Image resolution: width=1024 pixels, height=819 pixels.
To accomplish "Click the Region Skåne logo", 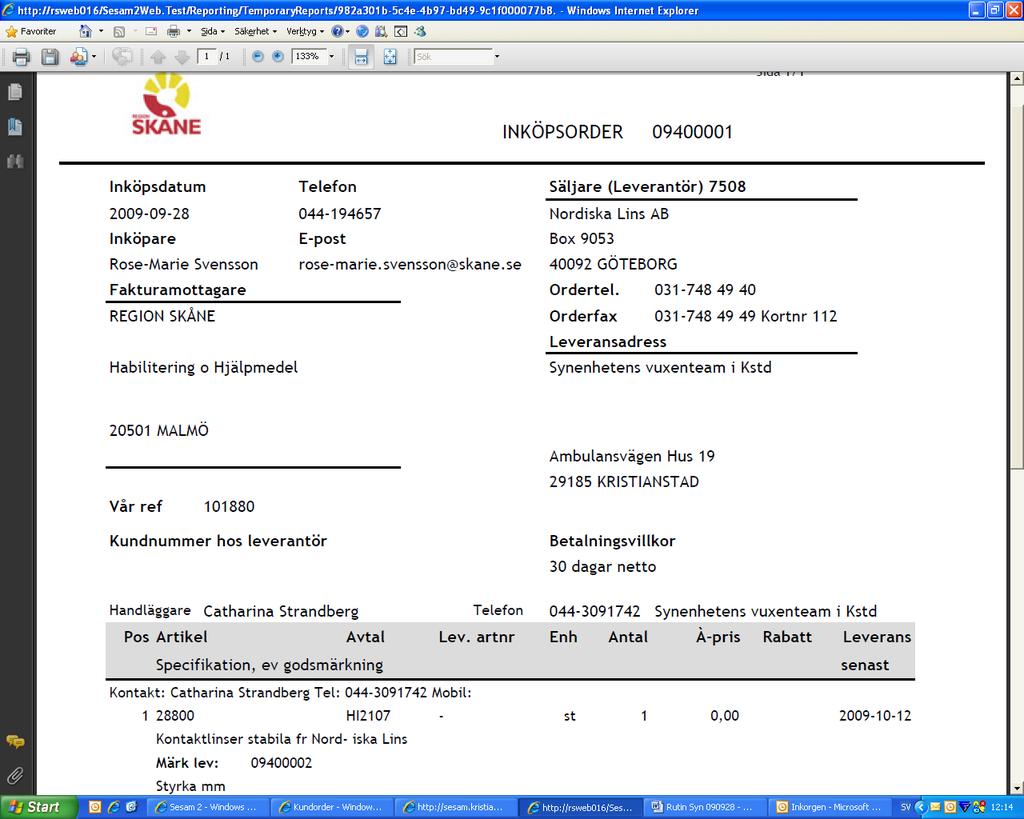I will (x=167, y=104).
